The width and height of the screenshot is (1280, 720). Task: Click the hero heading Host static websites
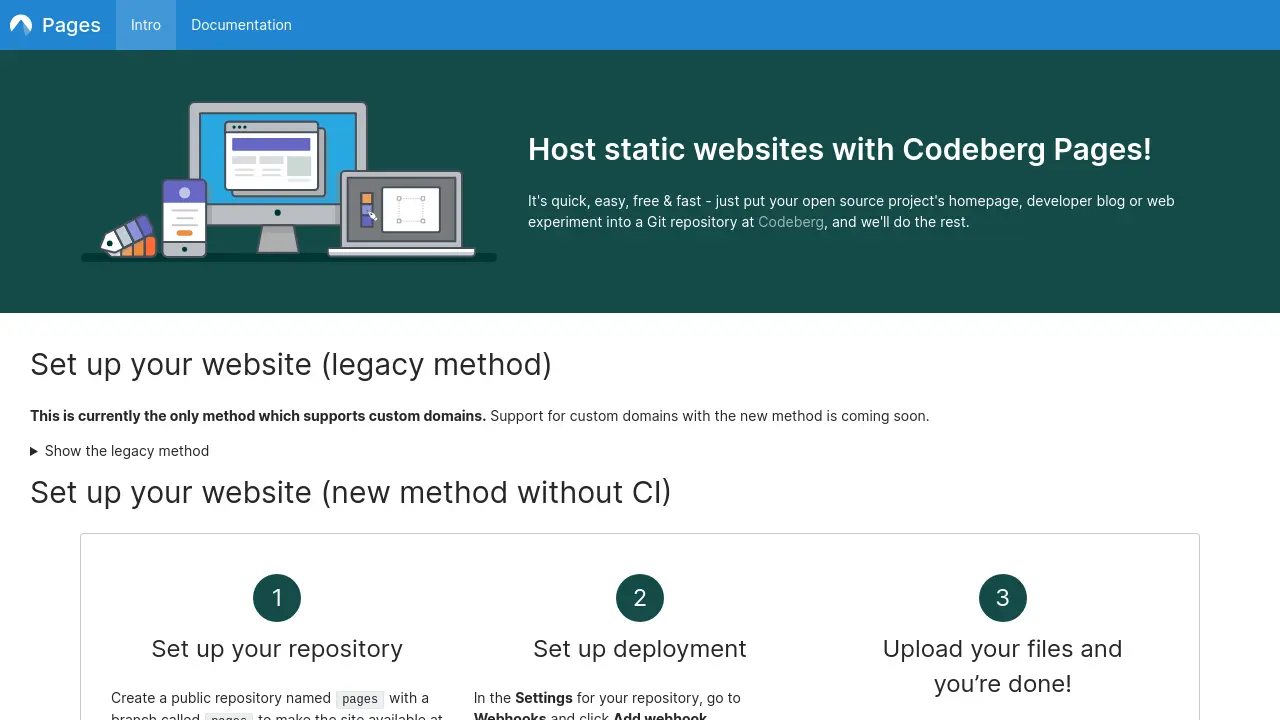coord(840,149)
